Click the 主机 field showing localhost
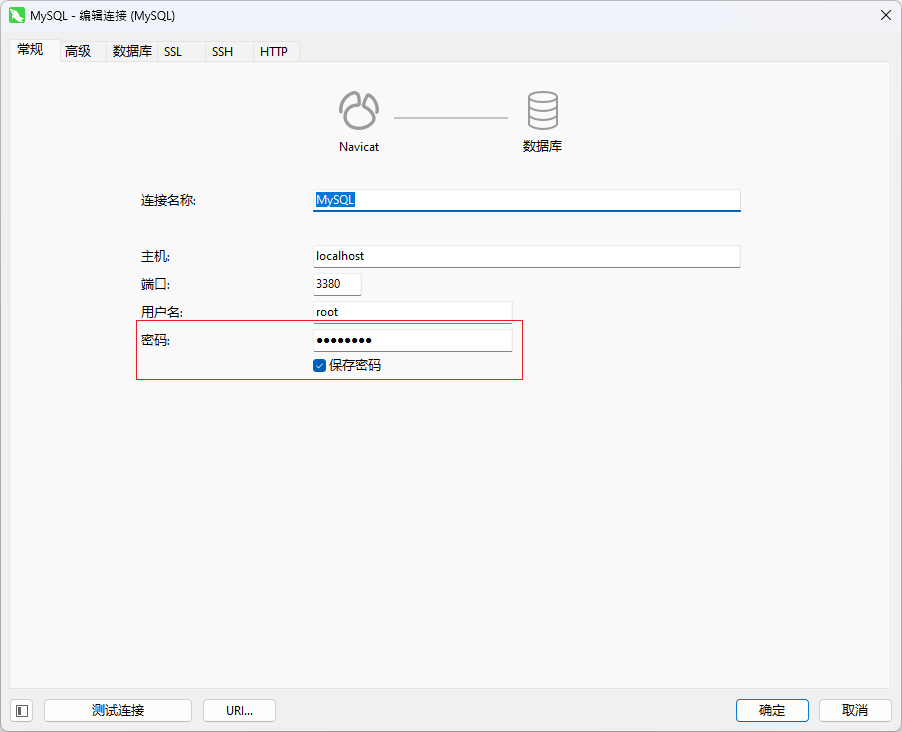 coord(527,256)
